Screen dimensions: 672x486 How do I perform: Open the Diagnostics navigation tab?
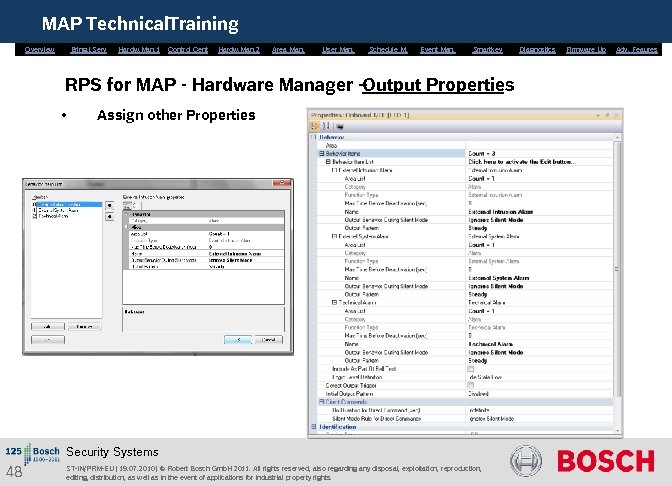coord(537,50)
